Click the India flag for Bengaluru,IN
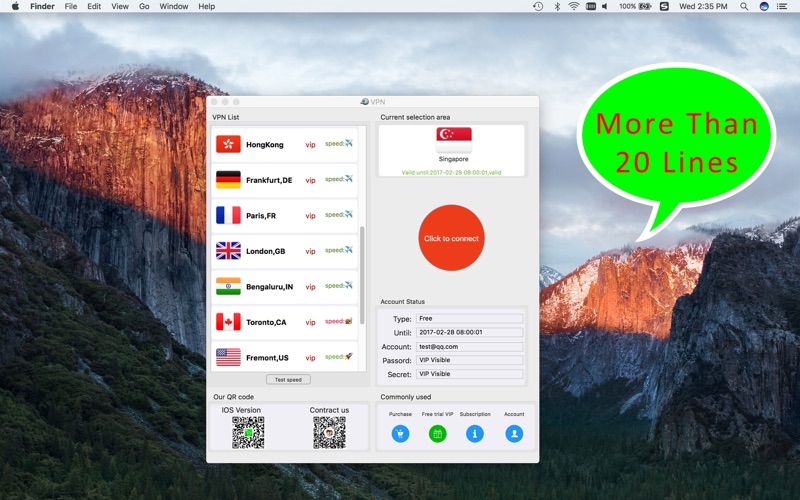 [228, 286]
